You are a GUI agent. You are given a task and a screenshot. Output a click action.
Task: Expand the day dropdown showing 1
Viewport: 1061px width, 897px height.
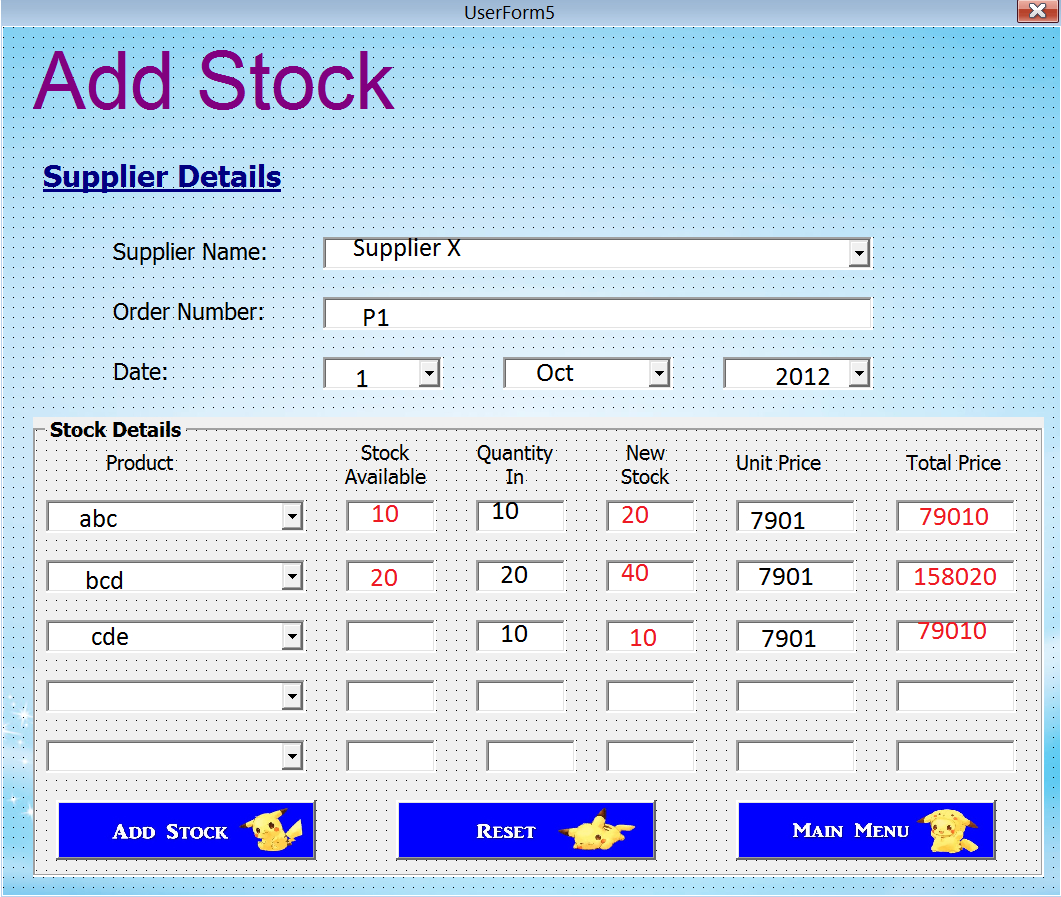[429, 373]
